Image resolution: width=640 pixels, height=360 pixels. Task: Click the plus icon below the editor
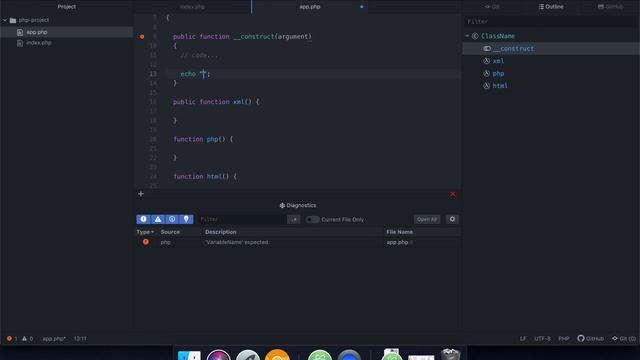[141, 194]
